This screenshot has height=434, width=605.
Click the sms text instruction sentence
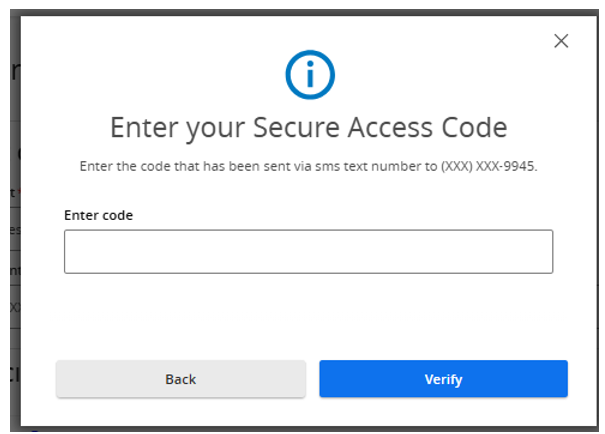(308, 166)
